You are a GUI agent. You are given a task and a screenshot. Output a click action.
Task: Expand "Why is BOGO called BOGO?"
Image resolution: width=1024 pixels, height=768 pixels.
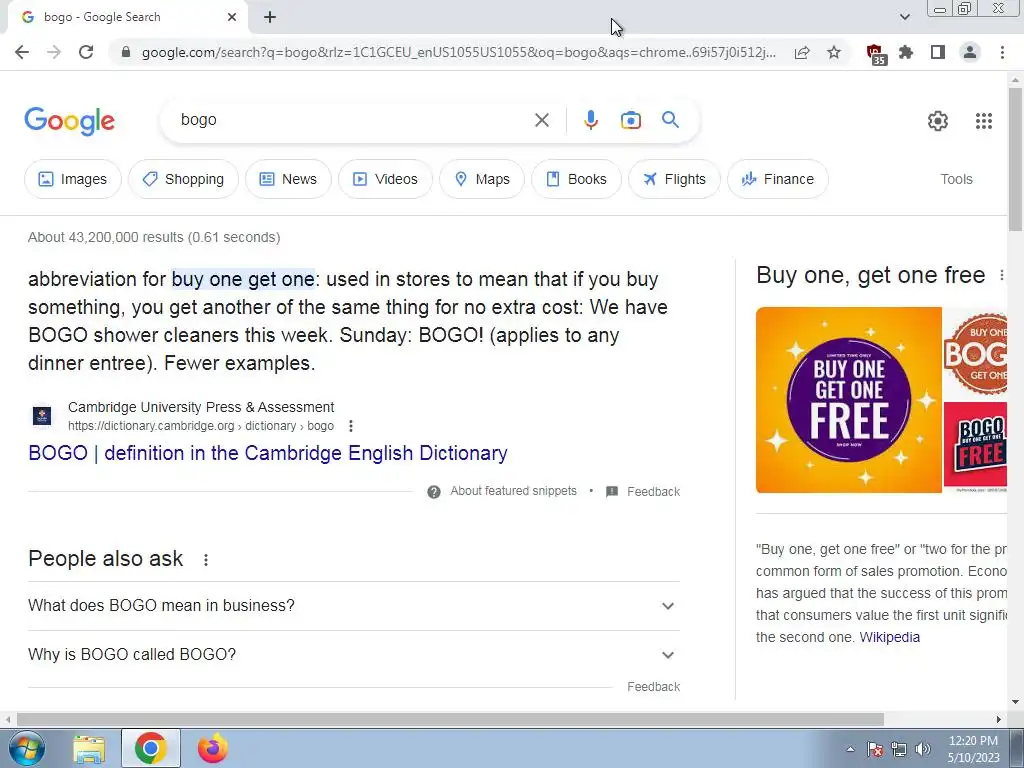353,654
